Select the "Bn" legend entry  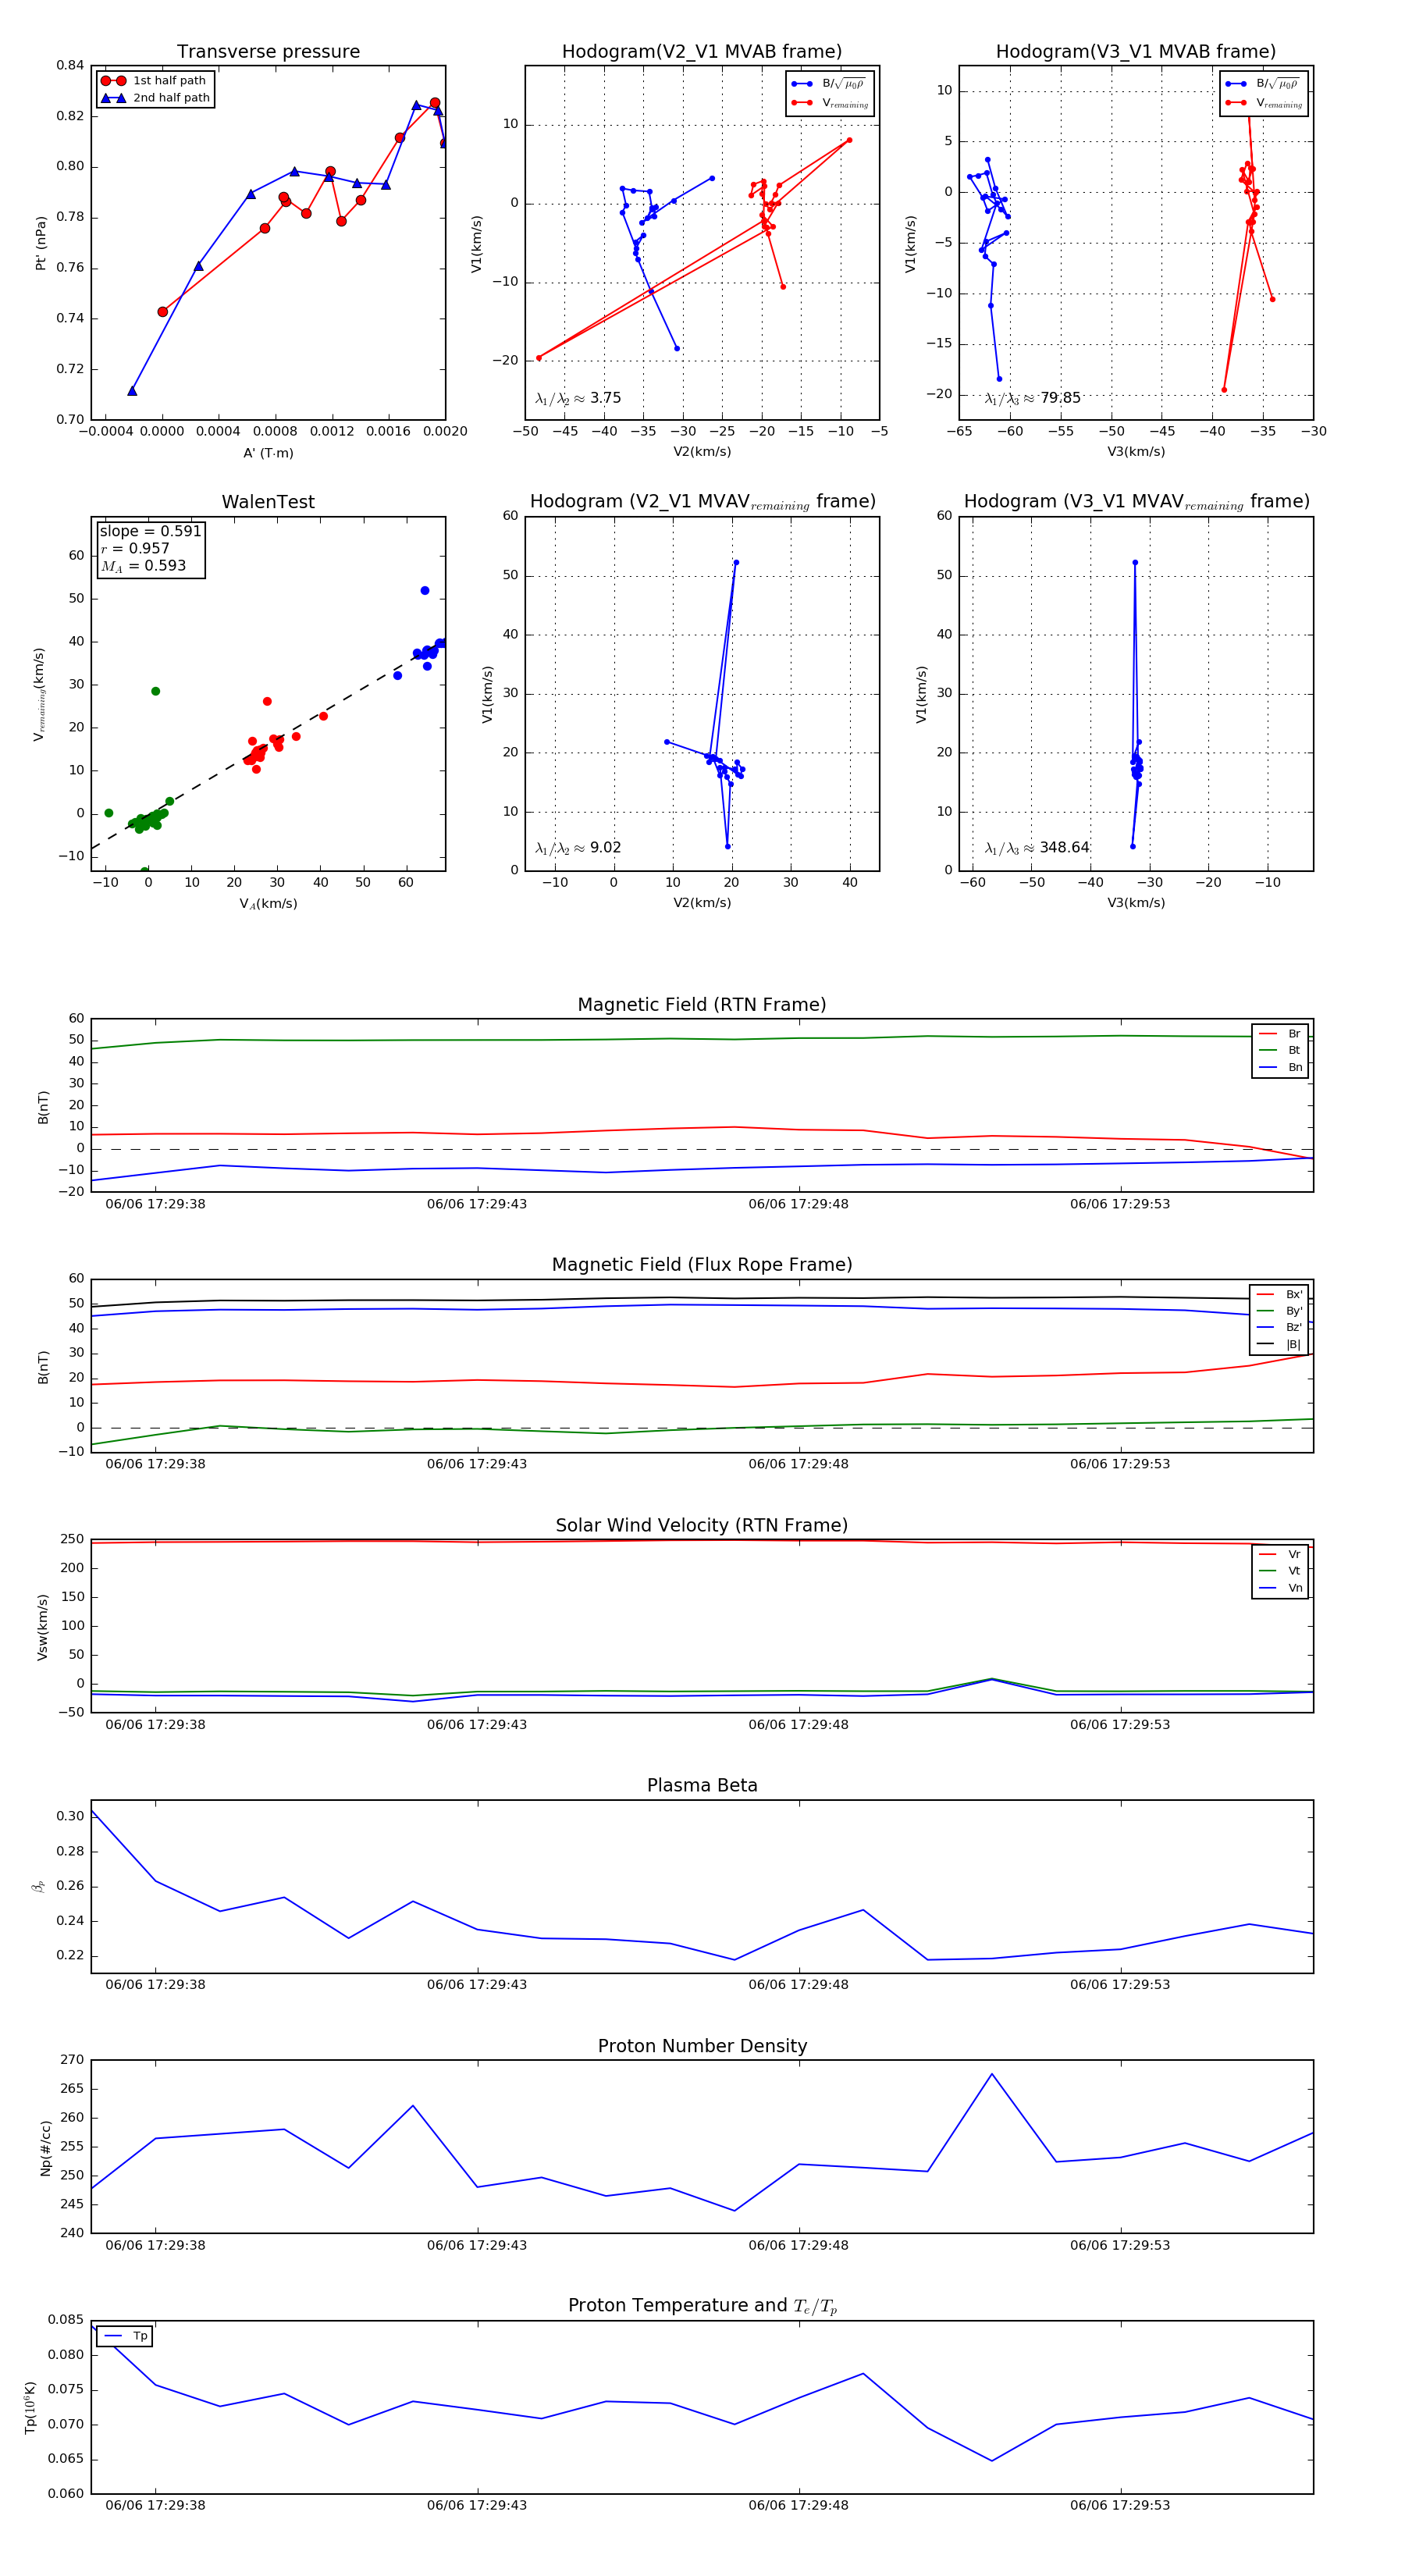[1280, 1067]
